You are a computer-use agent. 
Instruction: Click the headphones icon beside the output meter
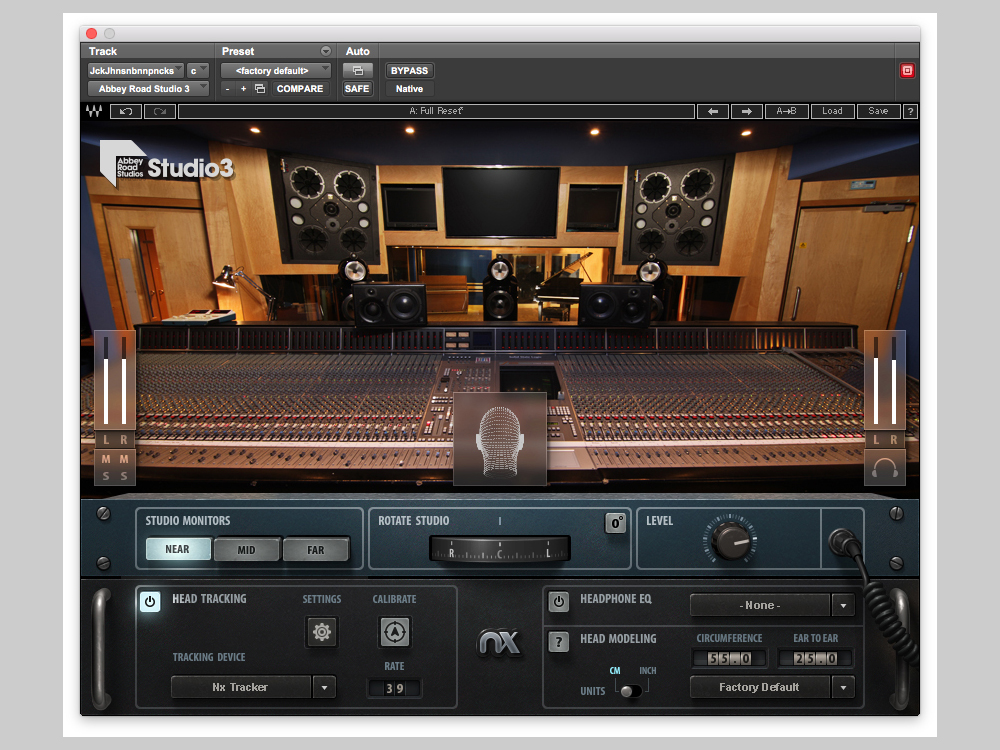885,469
